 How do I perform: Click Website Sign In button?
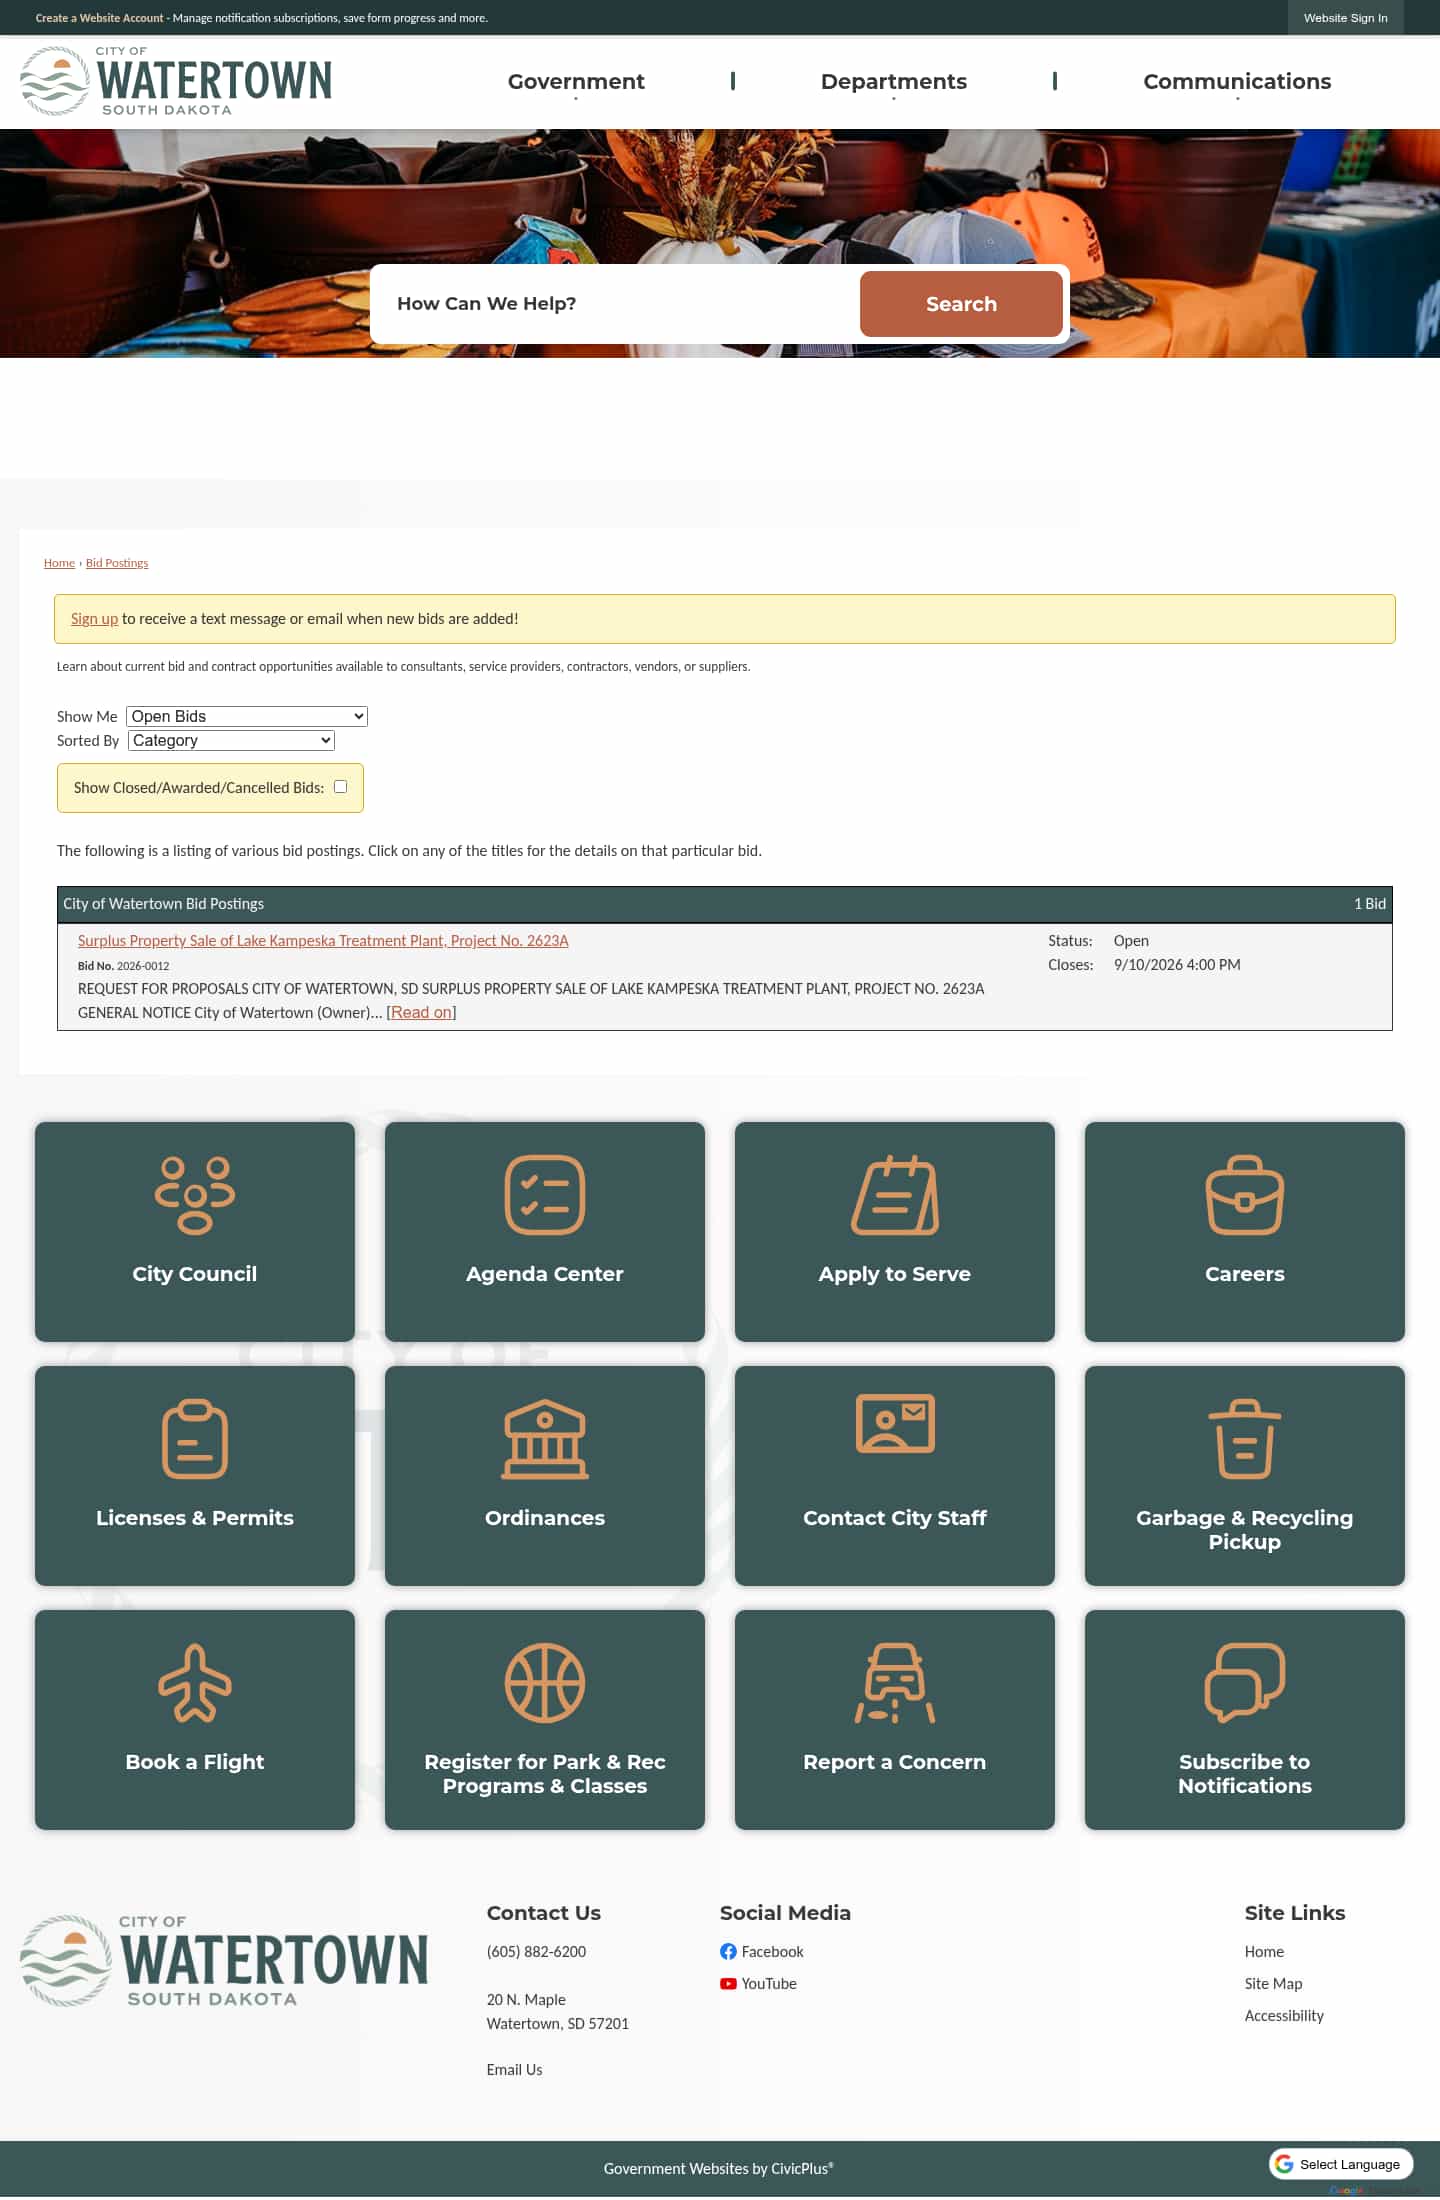[1345, 18]
